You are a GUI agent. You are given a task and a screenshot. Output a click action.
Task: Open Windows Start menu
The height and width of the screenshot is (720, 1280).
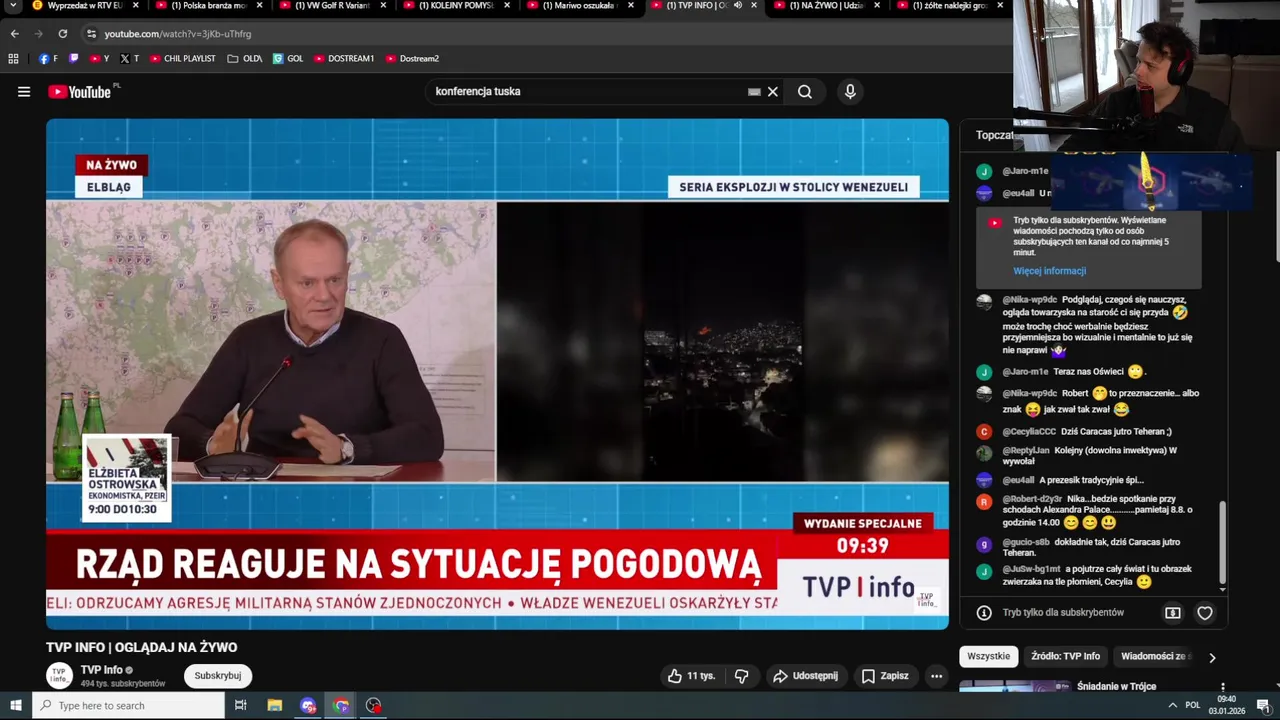tap(16, 706)
